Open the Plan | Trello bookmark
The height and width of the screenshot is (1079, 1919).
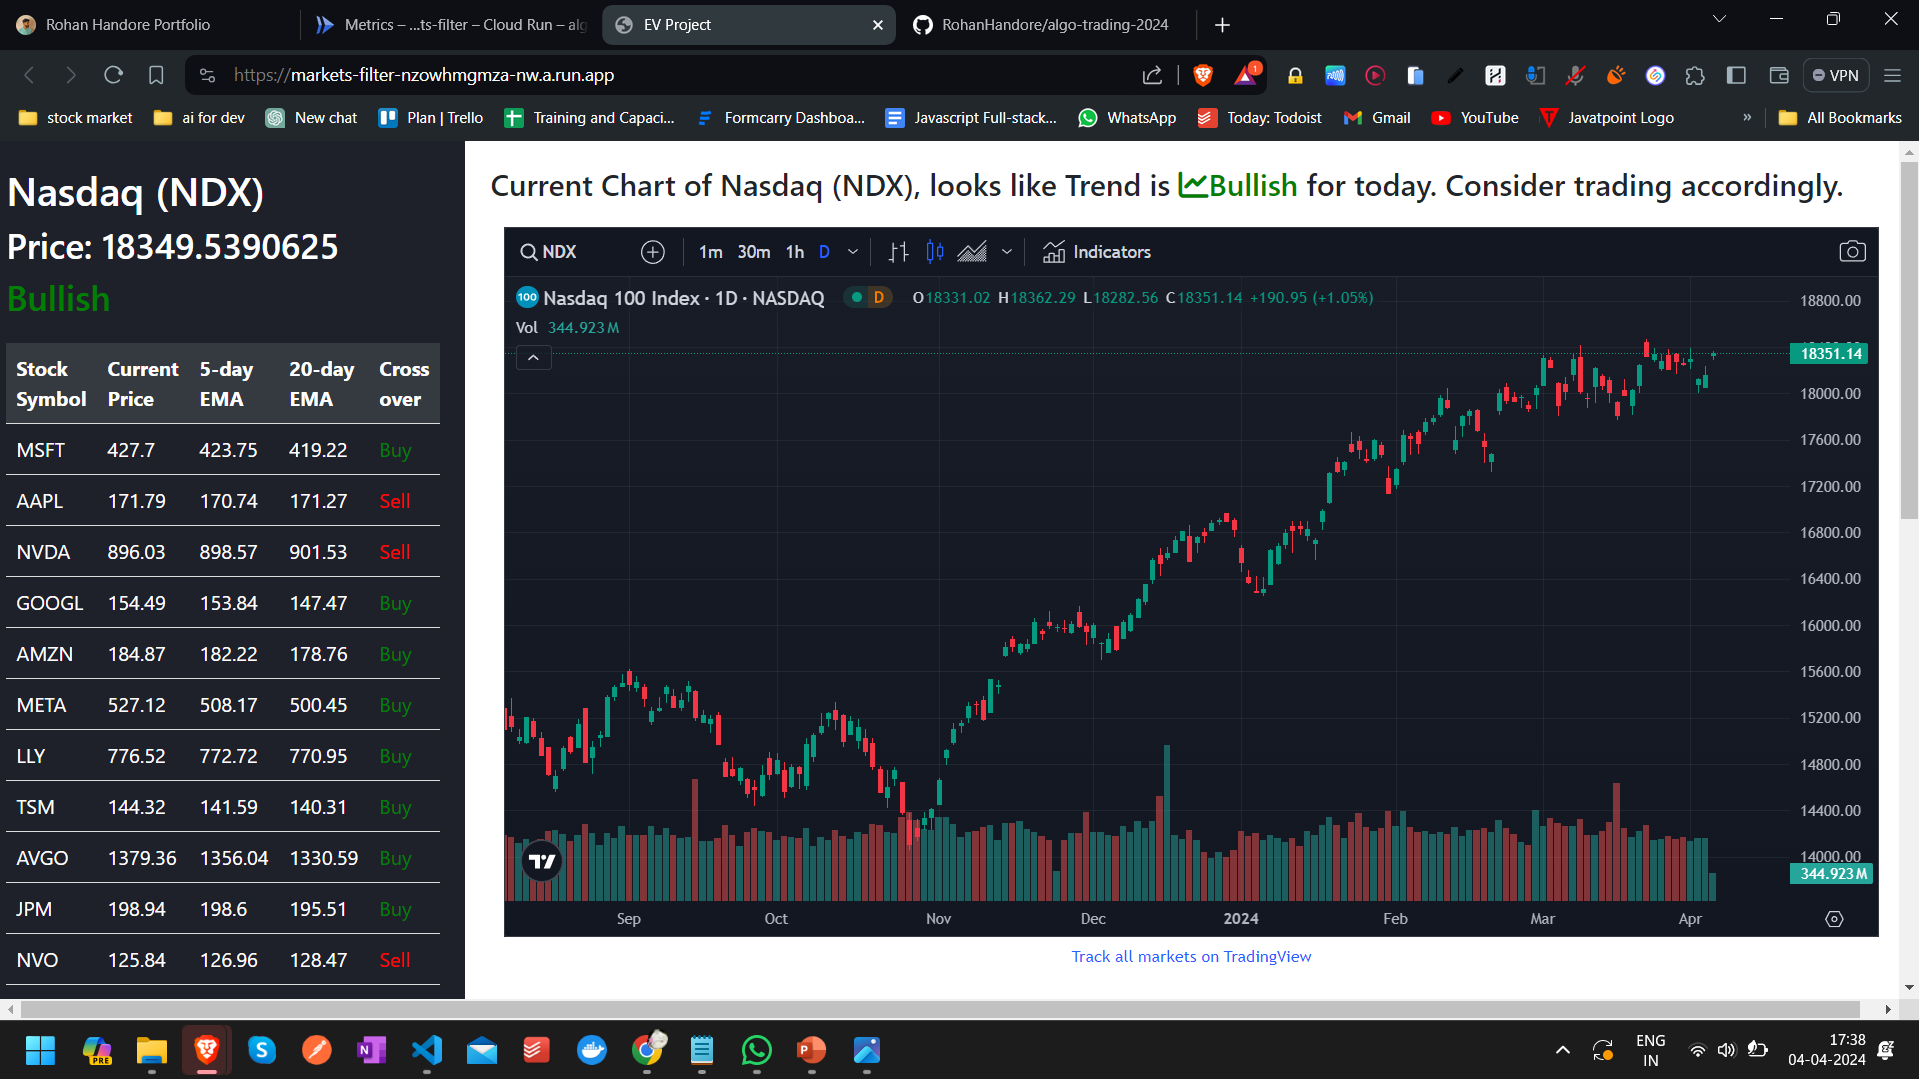coord(431,118)
